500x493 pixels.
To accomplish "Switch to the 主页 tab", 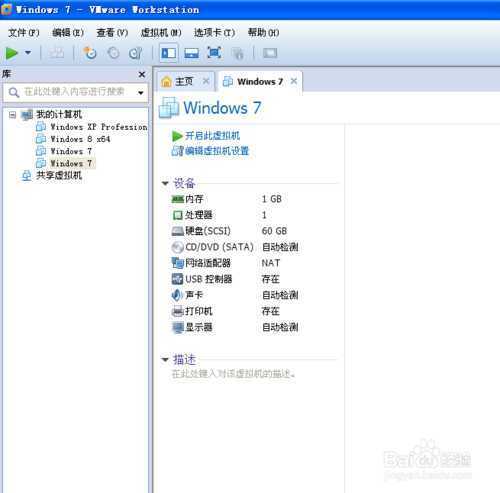I will pos(184,81).
